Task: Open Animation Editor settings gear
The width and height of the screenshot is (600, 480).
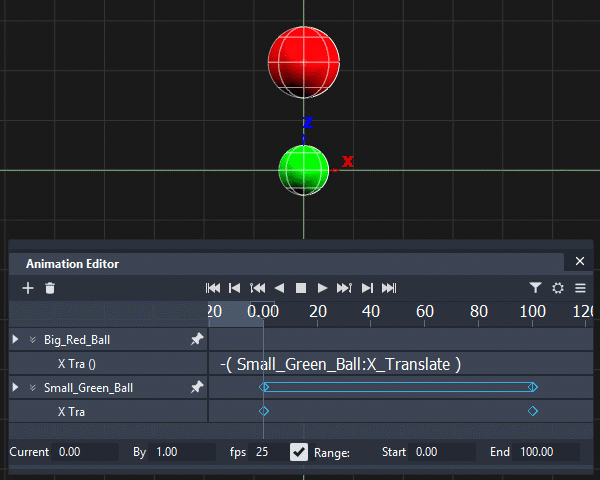Action: (x=558, y=288)
